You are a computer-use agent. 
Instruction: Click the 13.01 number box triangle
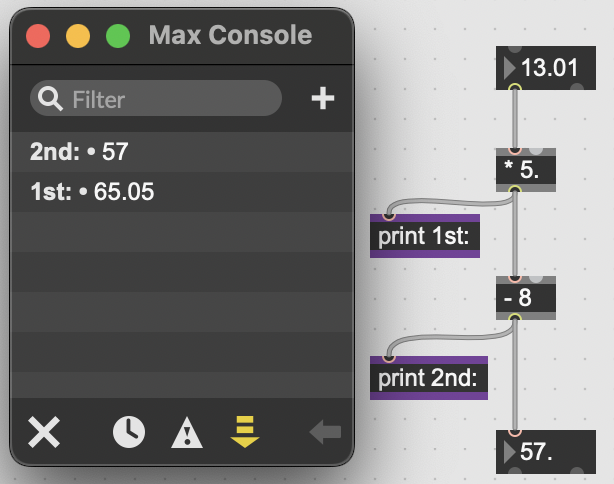tap(511, 68)
